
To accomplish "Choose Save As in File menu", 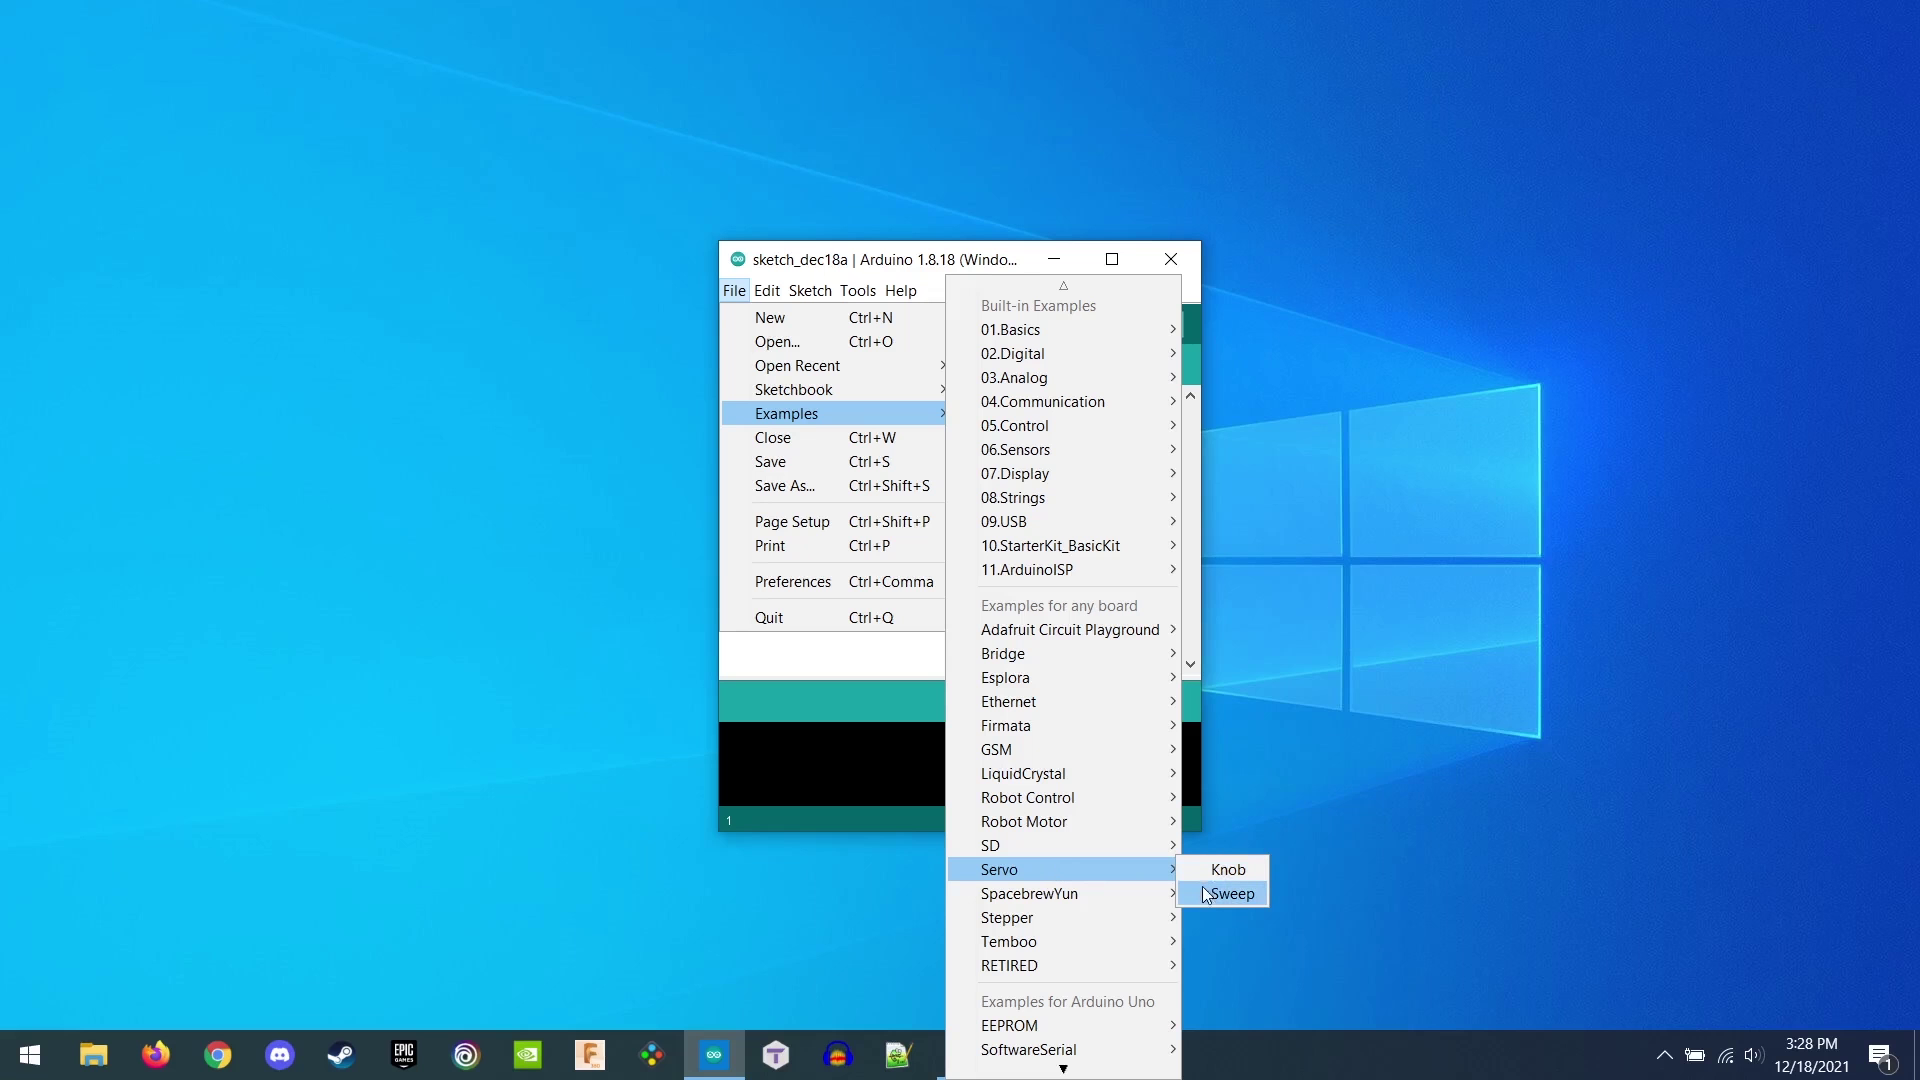I will click(x=785, y=486).
